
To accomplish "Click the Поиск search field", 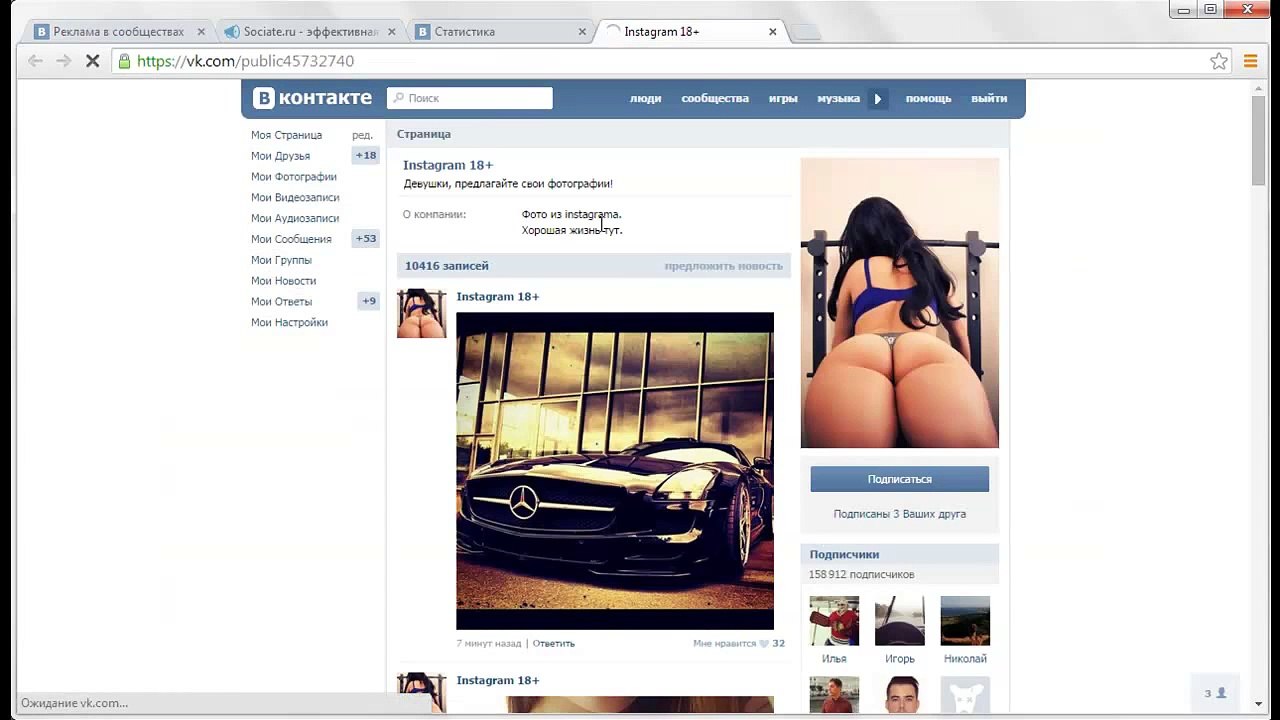I will (470, 98).
